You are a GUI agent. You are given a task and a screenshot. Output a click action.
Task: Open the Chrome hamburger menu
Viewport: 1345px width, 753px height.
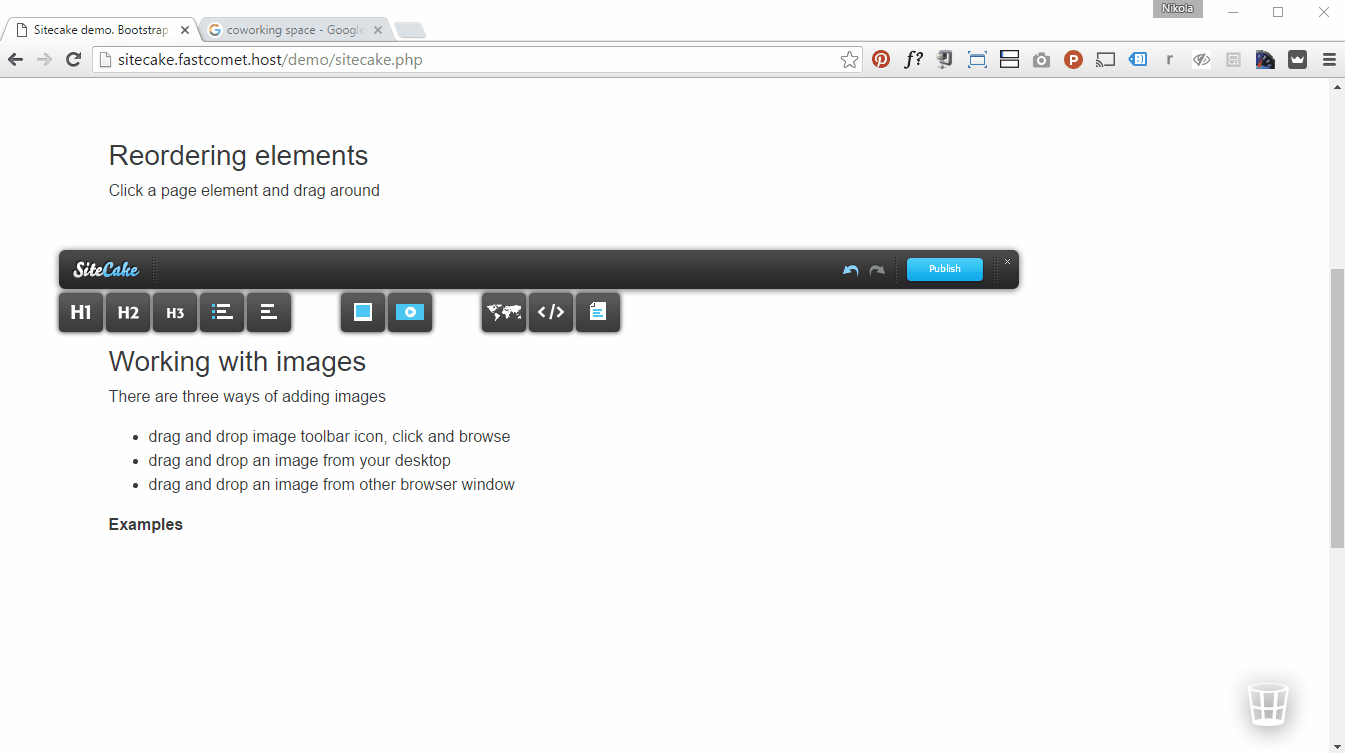pyautogui.click(x=1329, y=60)
